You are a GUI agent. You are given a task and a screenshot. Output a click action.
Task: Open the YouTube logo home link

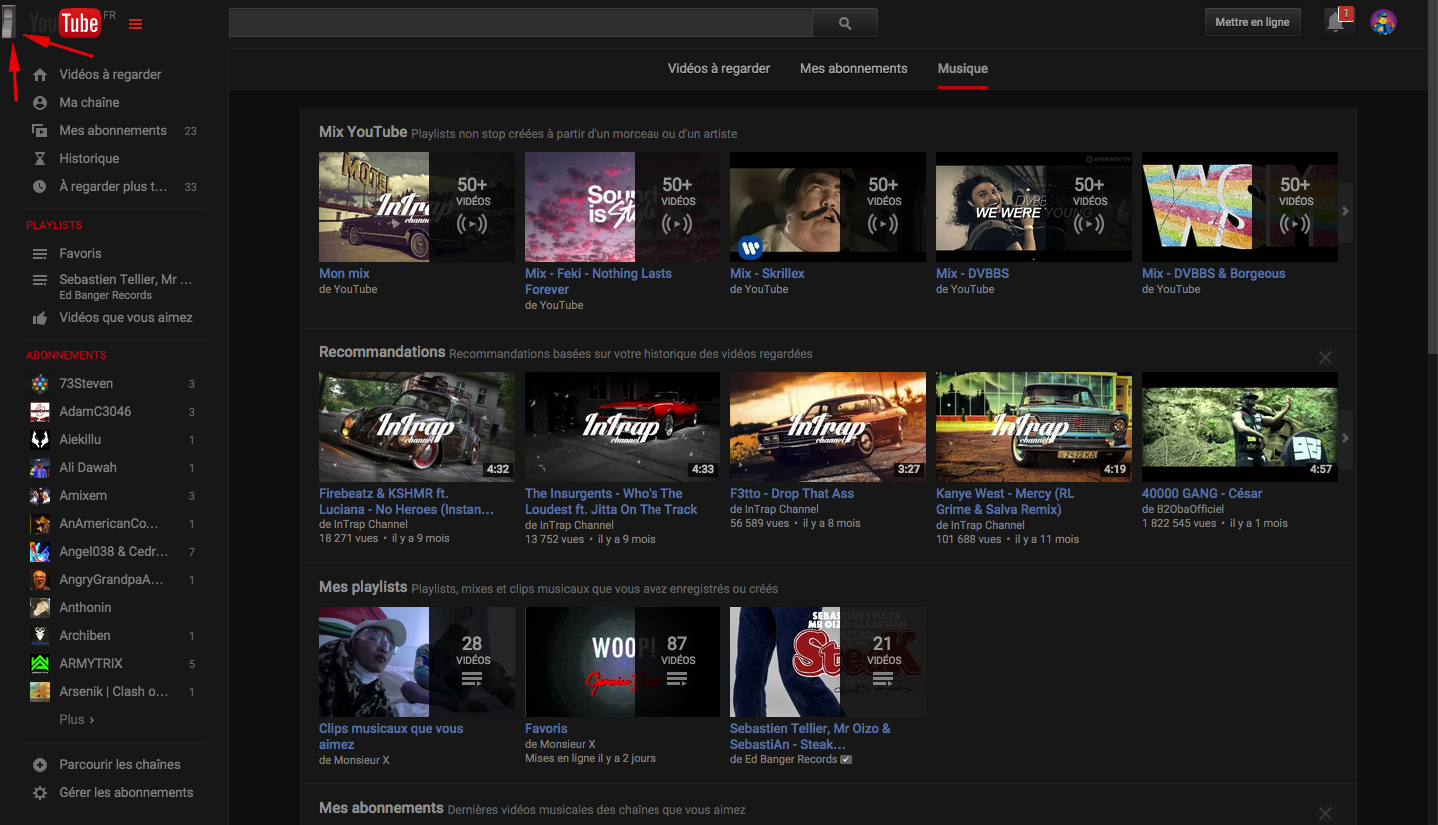click(x=64, y=22)
